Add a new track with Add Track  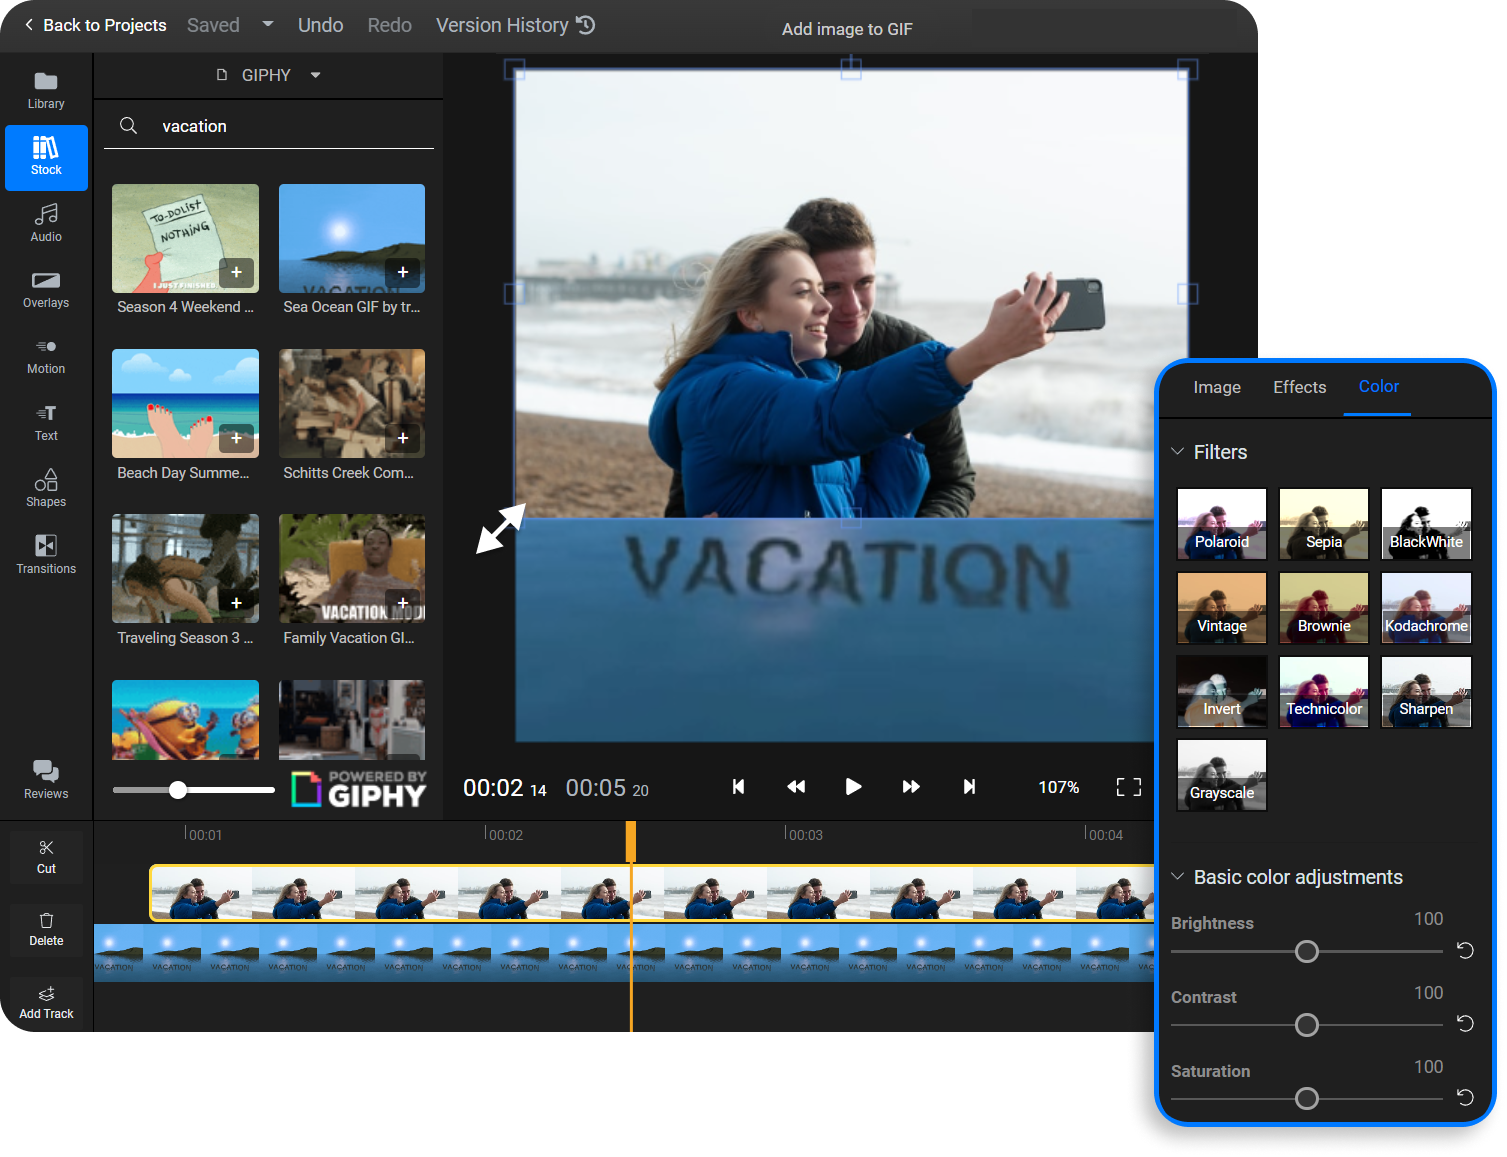[x=45, y=1001]
